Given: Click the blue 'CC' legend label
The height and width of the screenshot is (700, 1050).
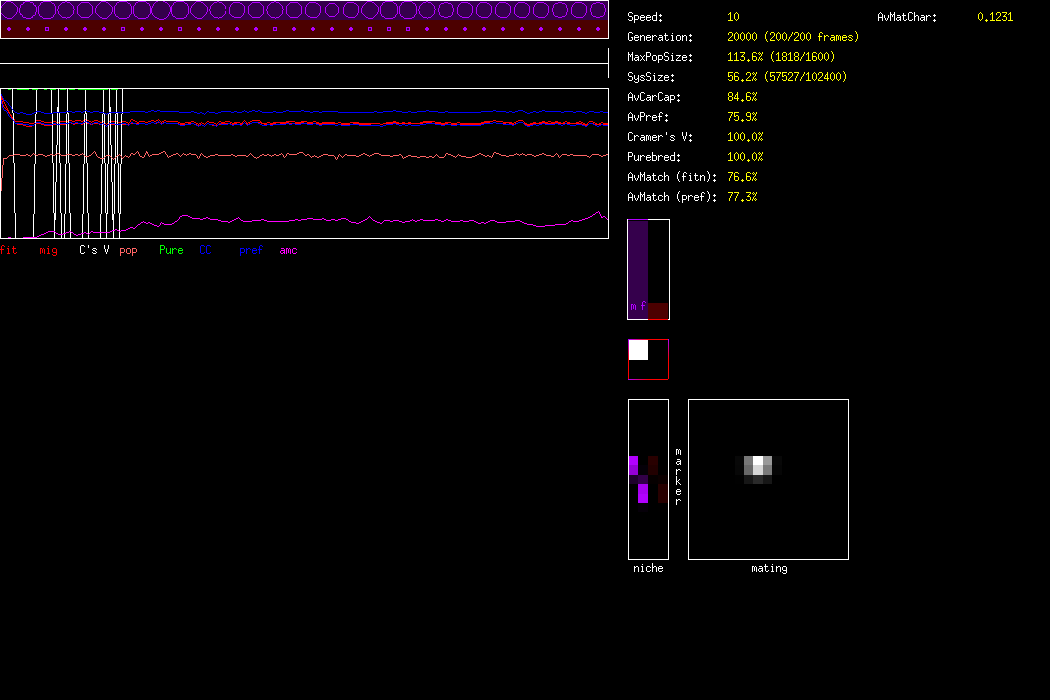Looking at the screenshot, I should [206, 250].
